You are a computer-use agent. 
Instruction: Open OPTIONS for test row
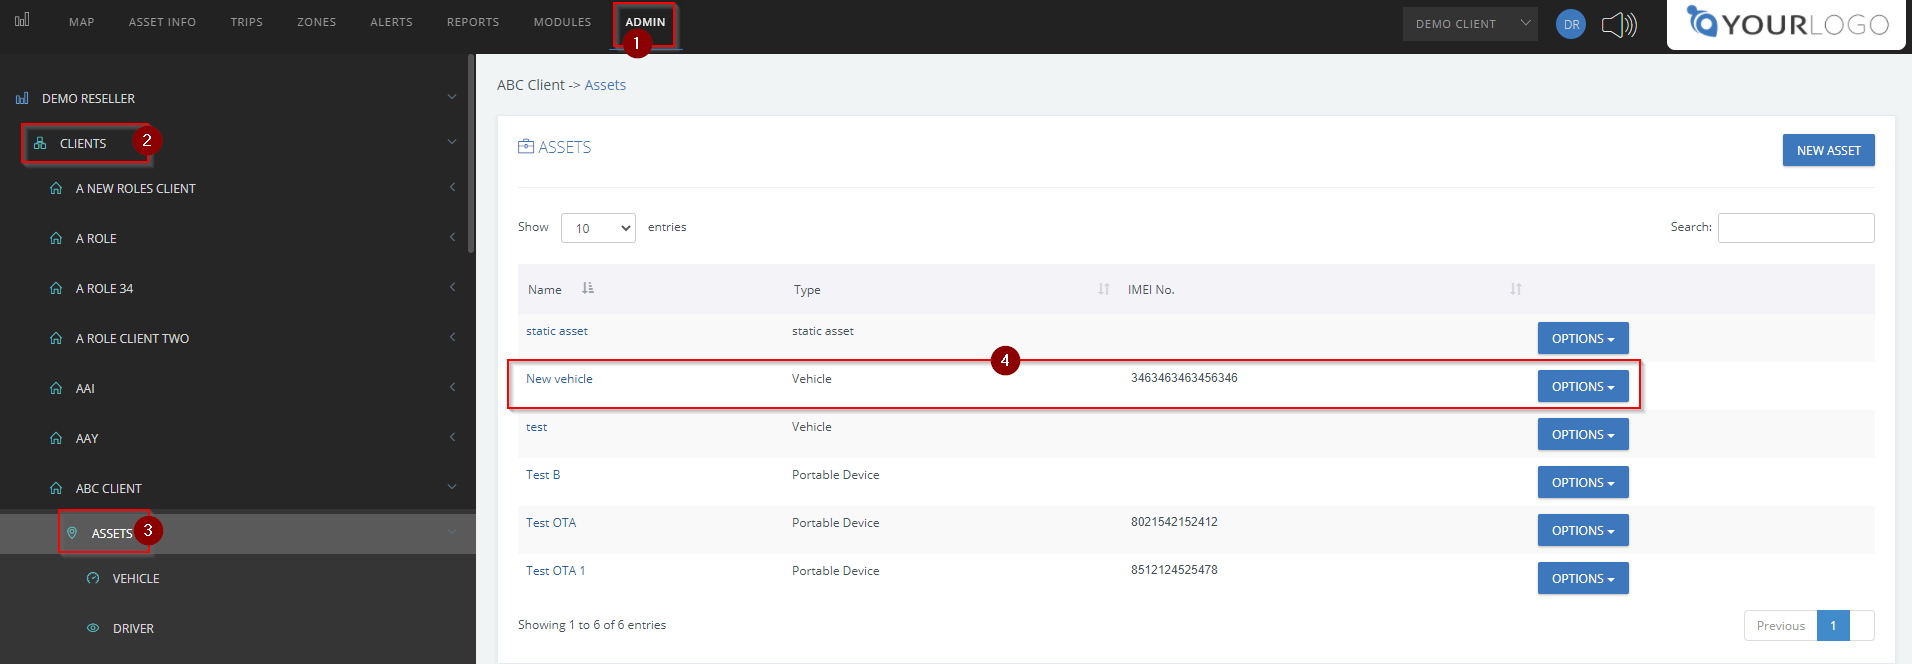tap(1583, 434)
